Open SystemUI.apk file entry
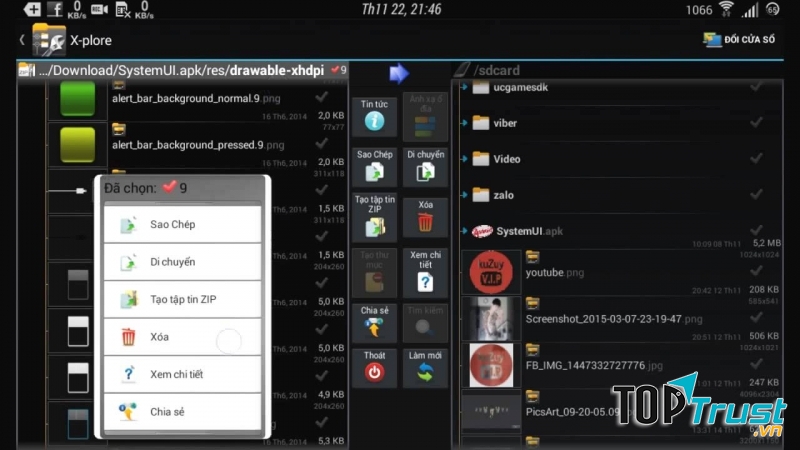 pyautogui.click(x=517, y=231)
